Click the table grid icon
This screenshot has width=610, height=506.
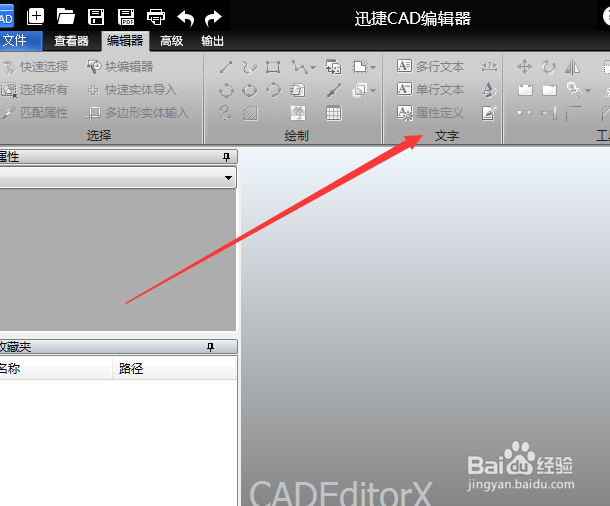click(x=334, y=113)
